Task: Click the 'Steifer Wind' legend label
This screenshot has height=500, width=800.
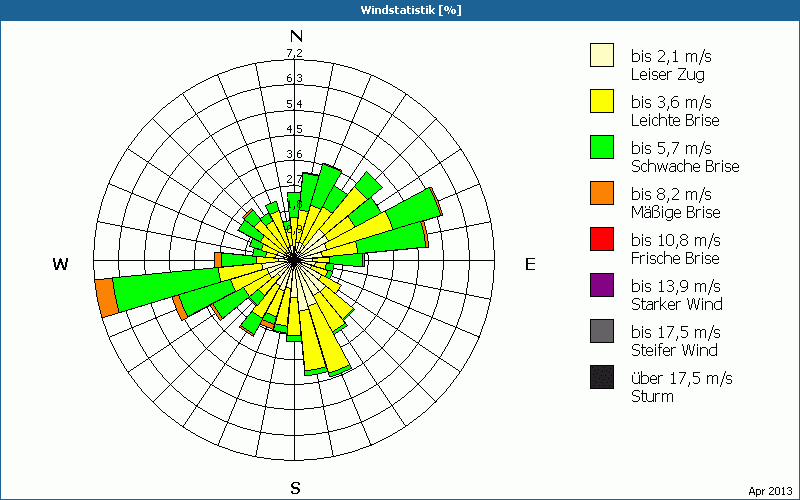Action: tap(674, 350)
